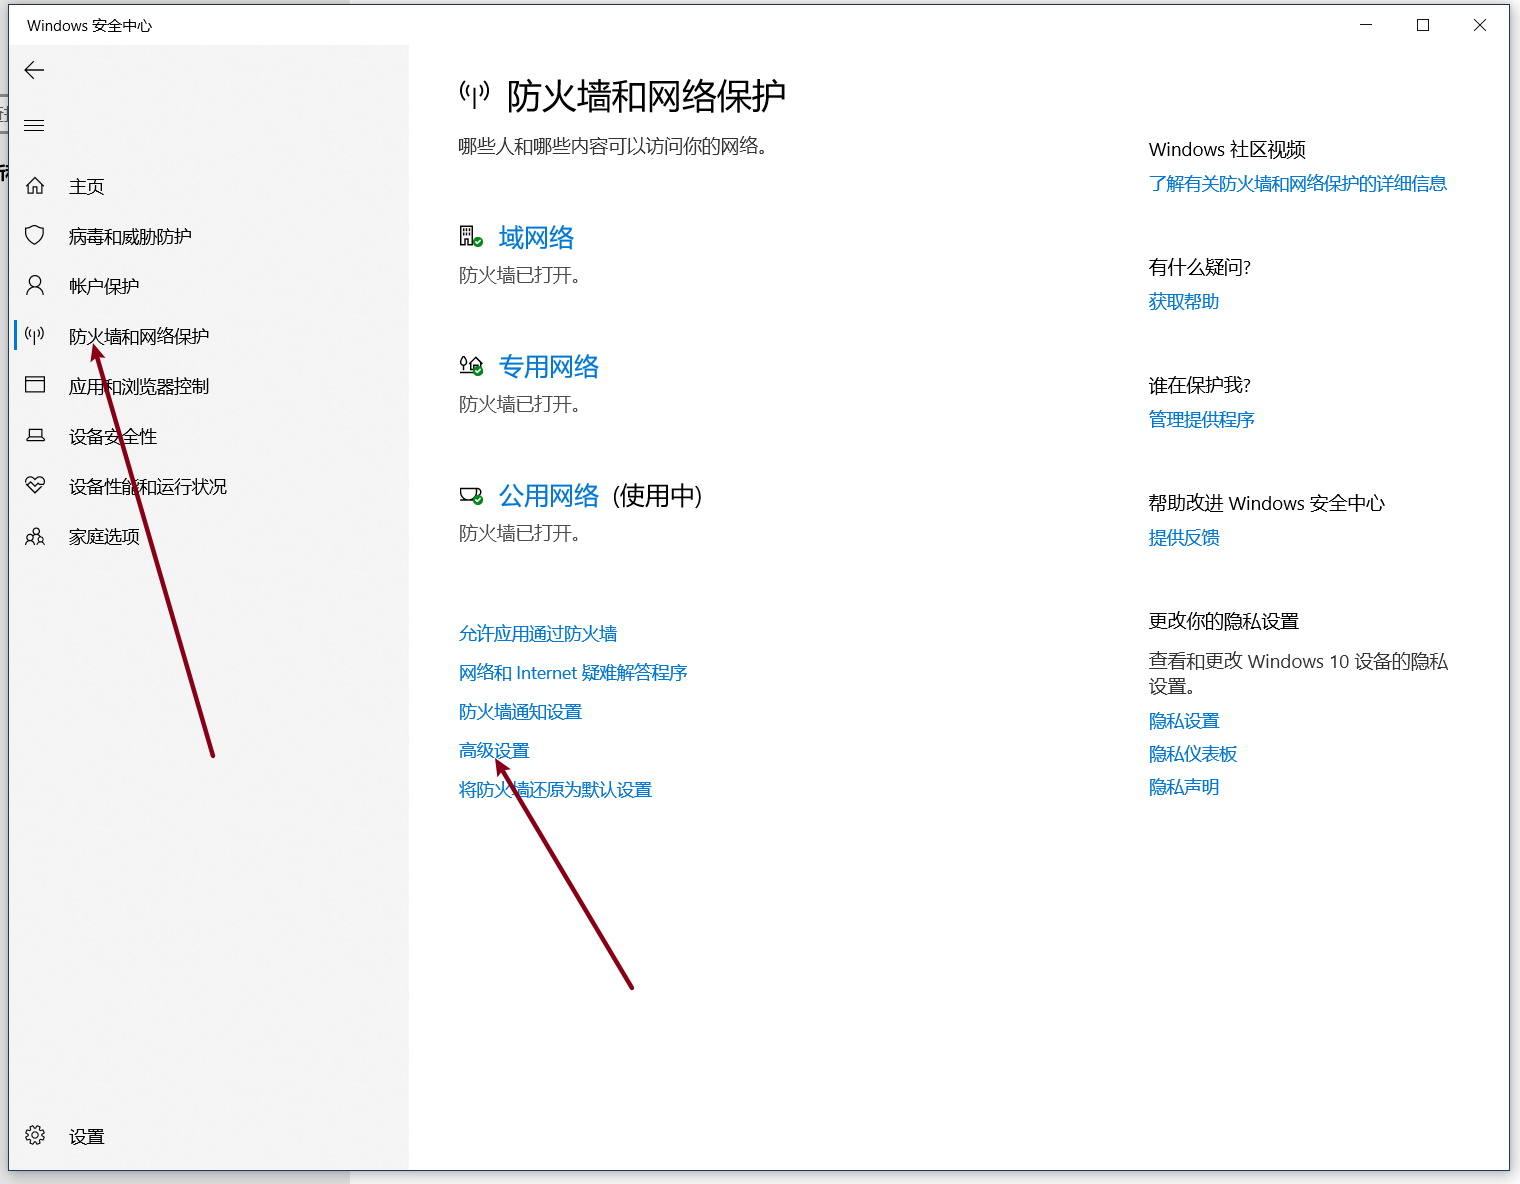Click the 更改你的隐私设置 heading
This screenshot has height=1184, width=1520.
(1224, 622)
